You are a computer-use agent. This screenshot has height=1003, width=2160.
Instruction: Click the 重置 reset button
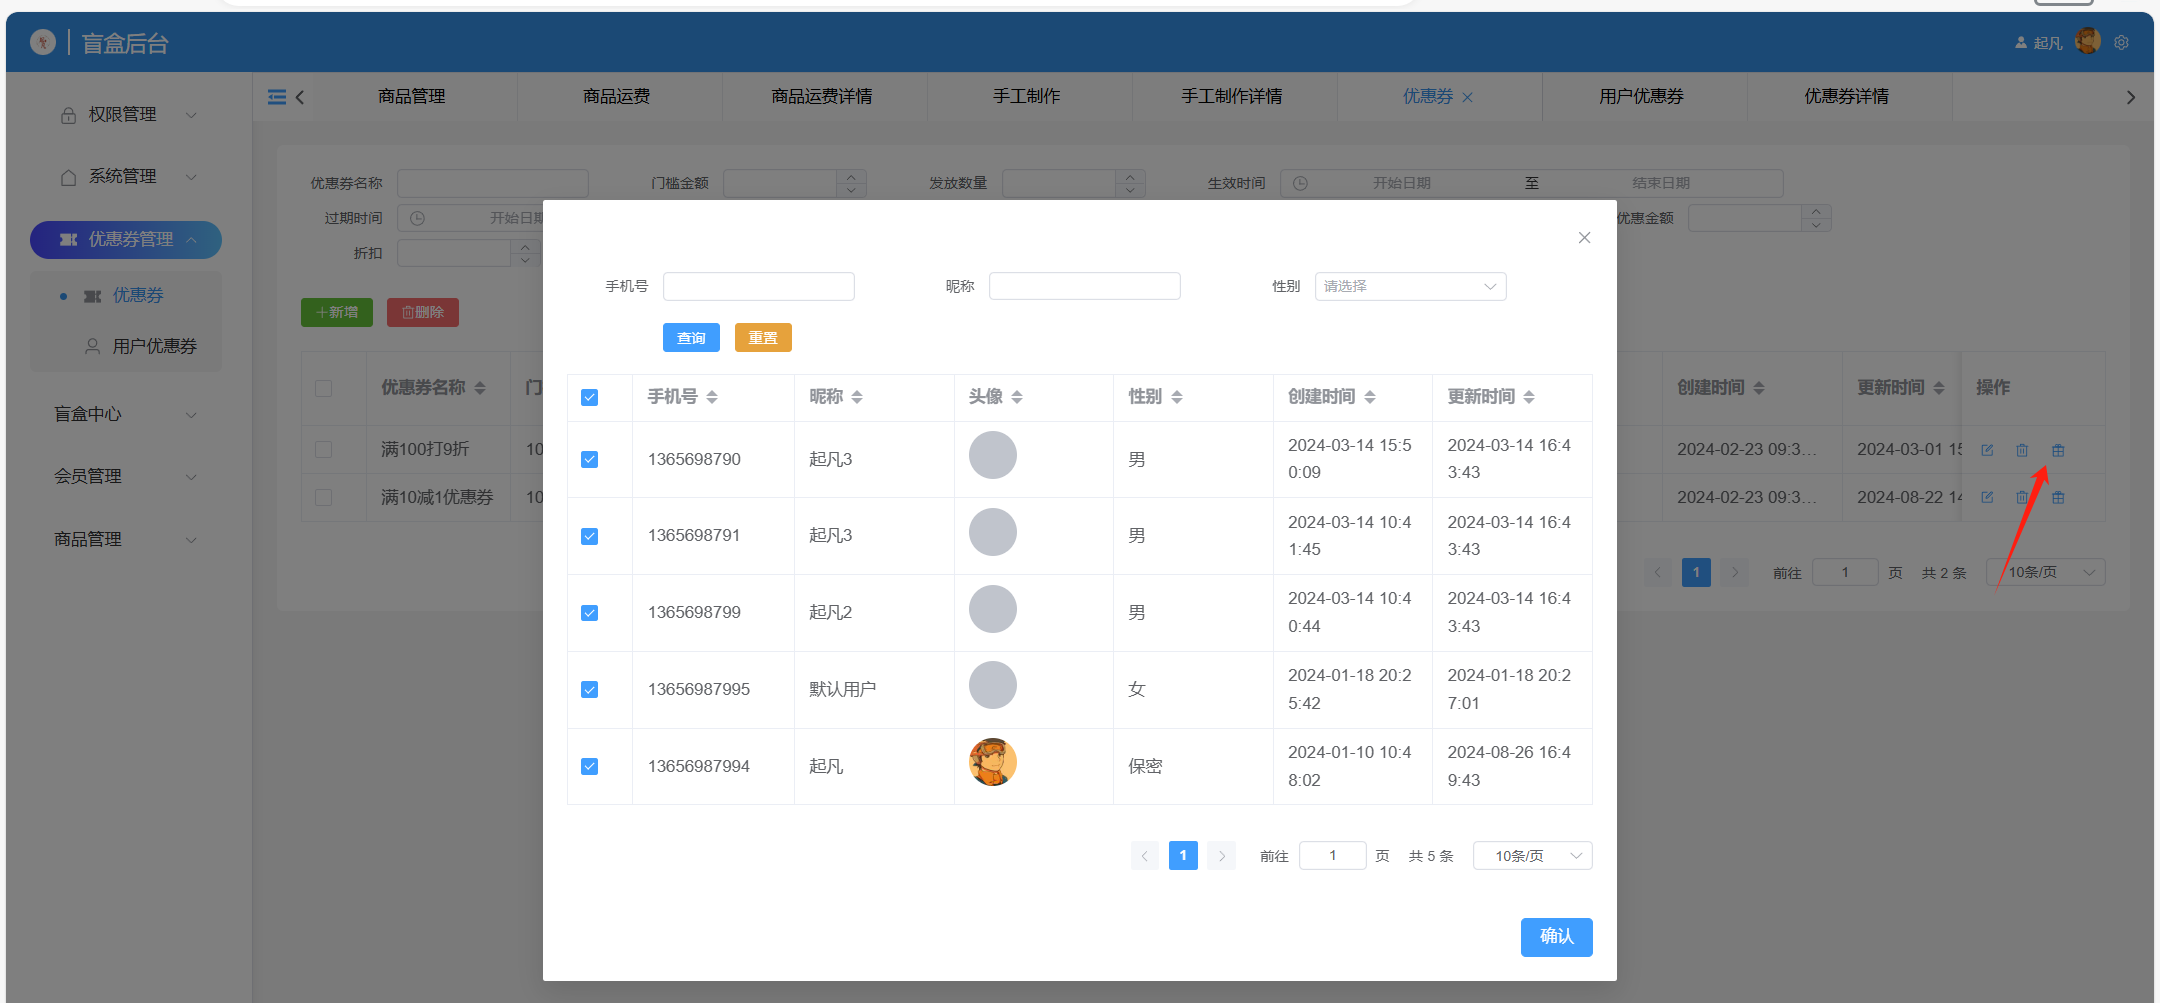pos(763,338)
